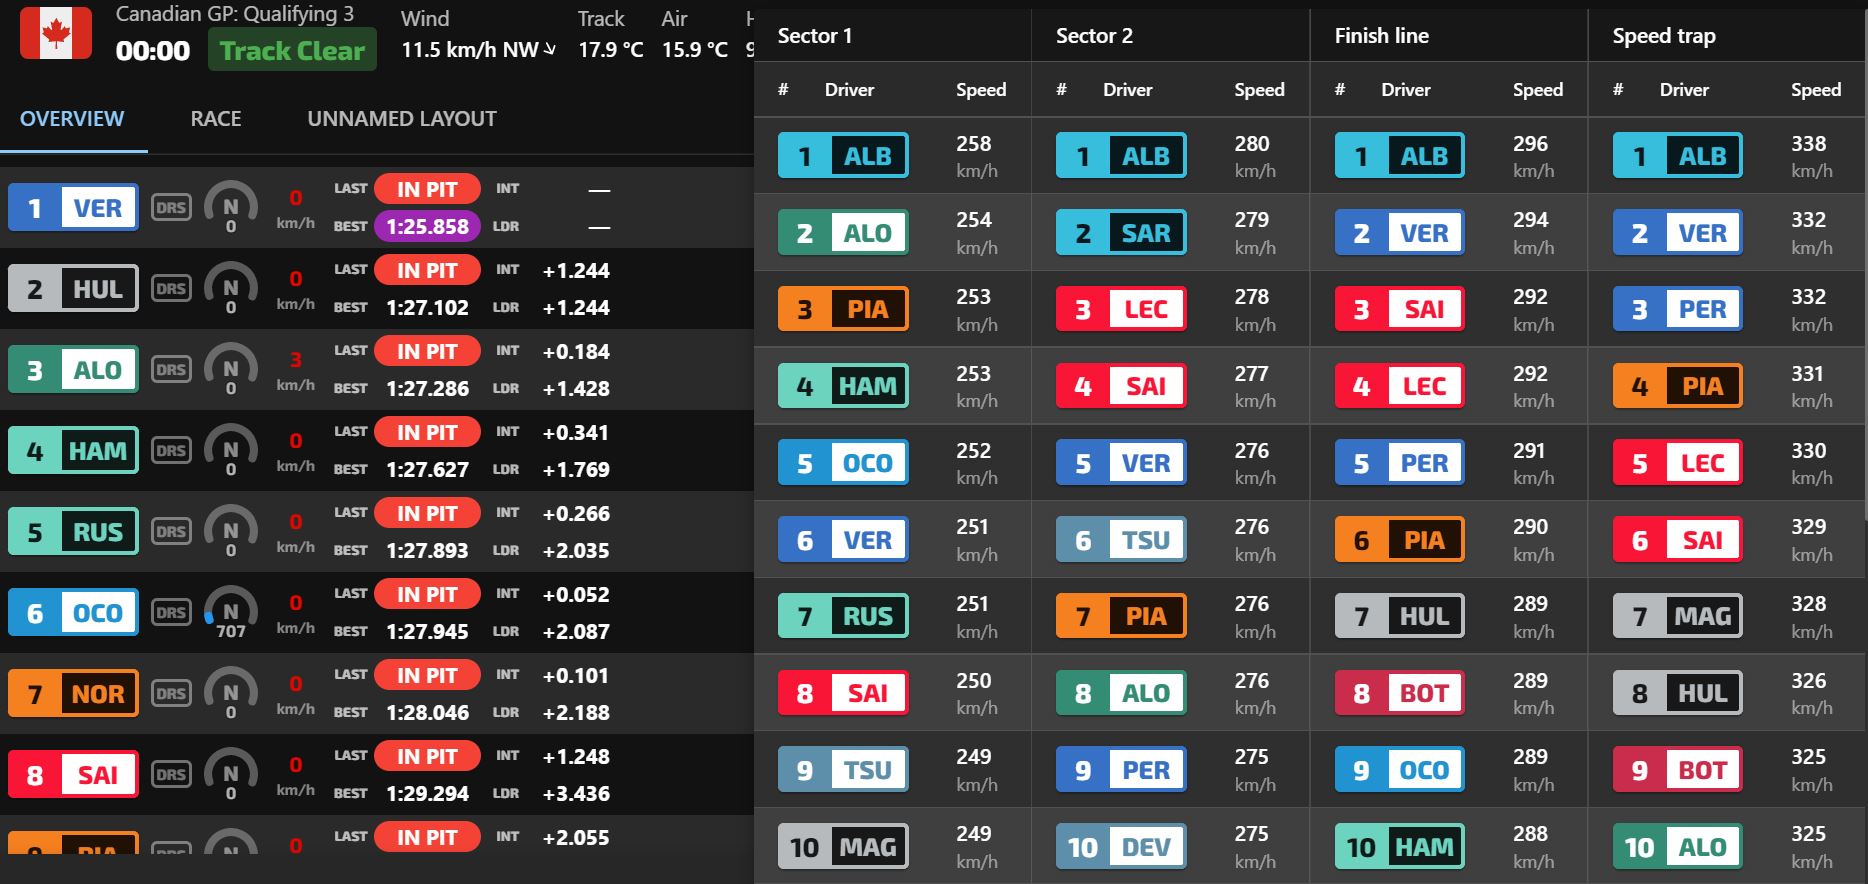1868x884 pixels.
Task: Switch to the OVERVIEW tab
Action: (72, 119)
